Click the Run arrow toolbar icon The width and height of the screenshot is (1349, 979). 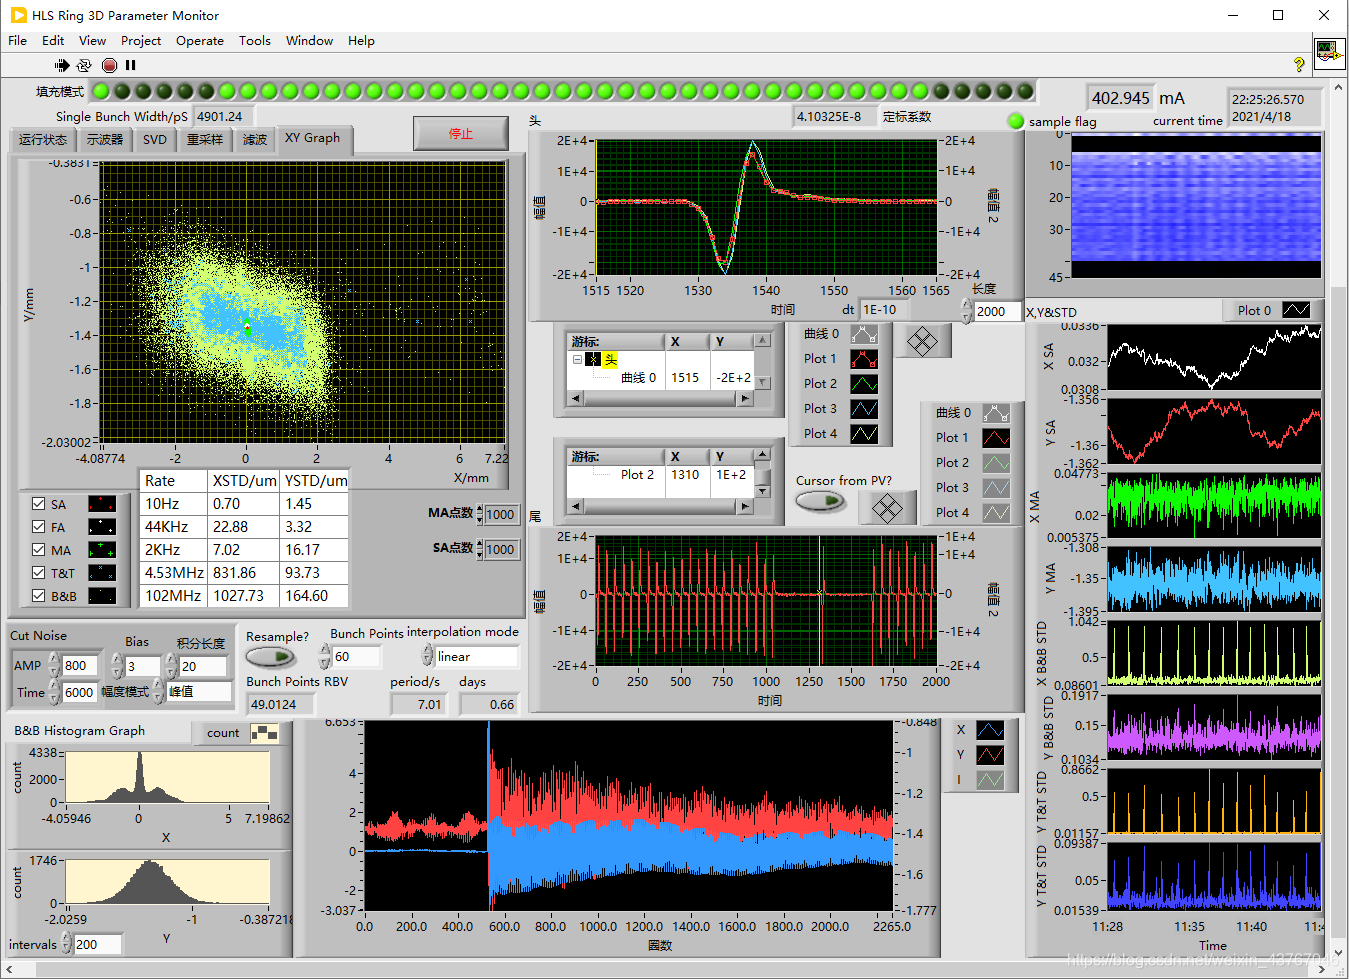click(x=62, y=65)
